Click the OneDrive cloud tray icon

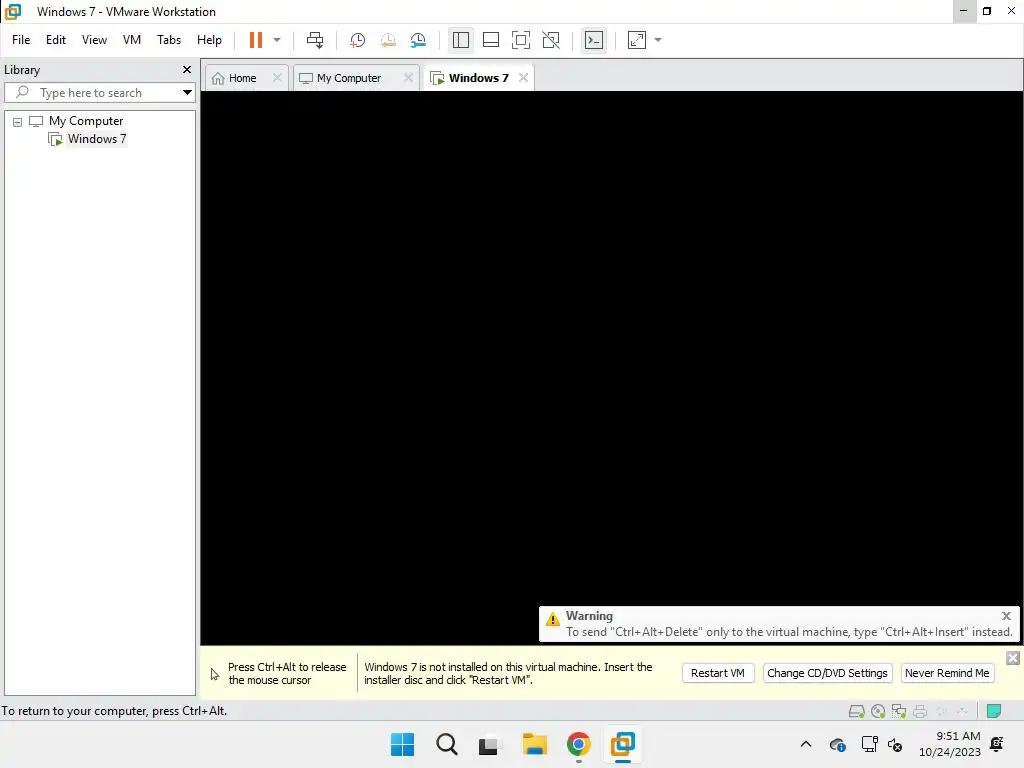pos(837,744)
